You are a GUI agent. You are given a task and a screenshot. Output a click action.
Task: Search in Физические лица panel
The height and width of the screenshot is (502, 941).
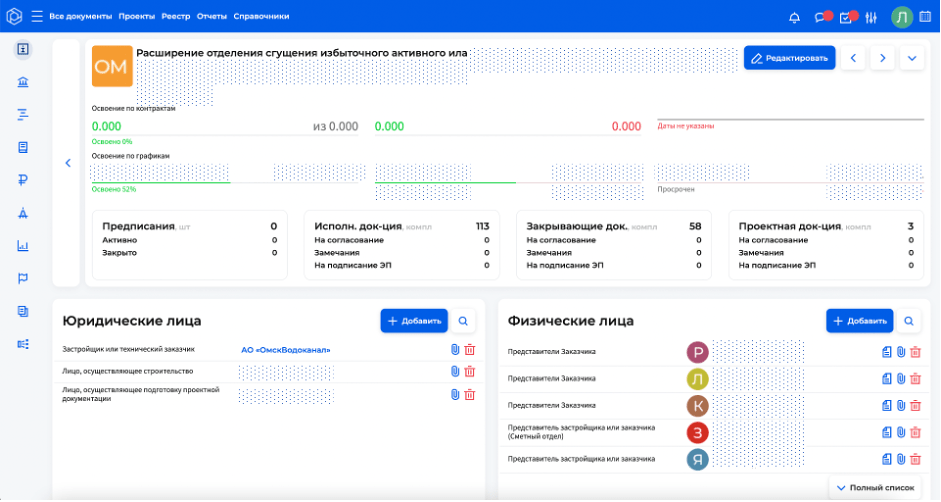(x=909, y=321)
